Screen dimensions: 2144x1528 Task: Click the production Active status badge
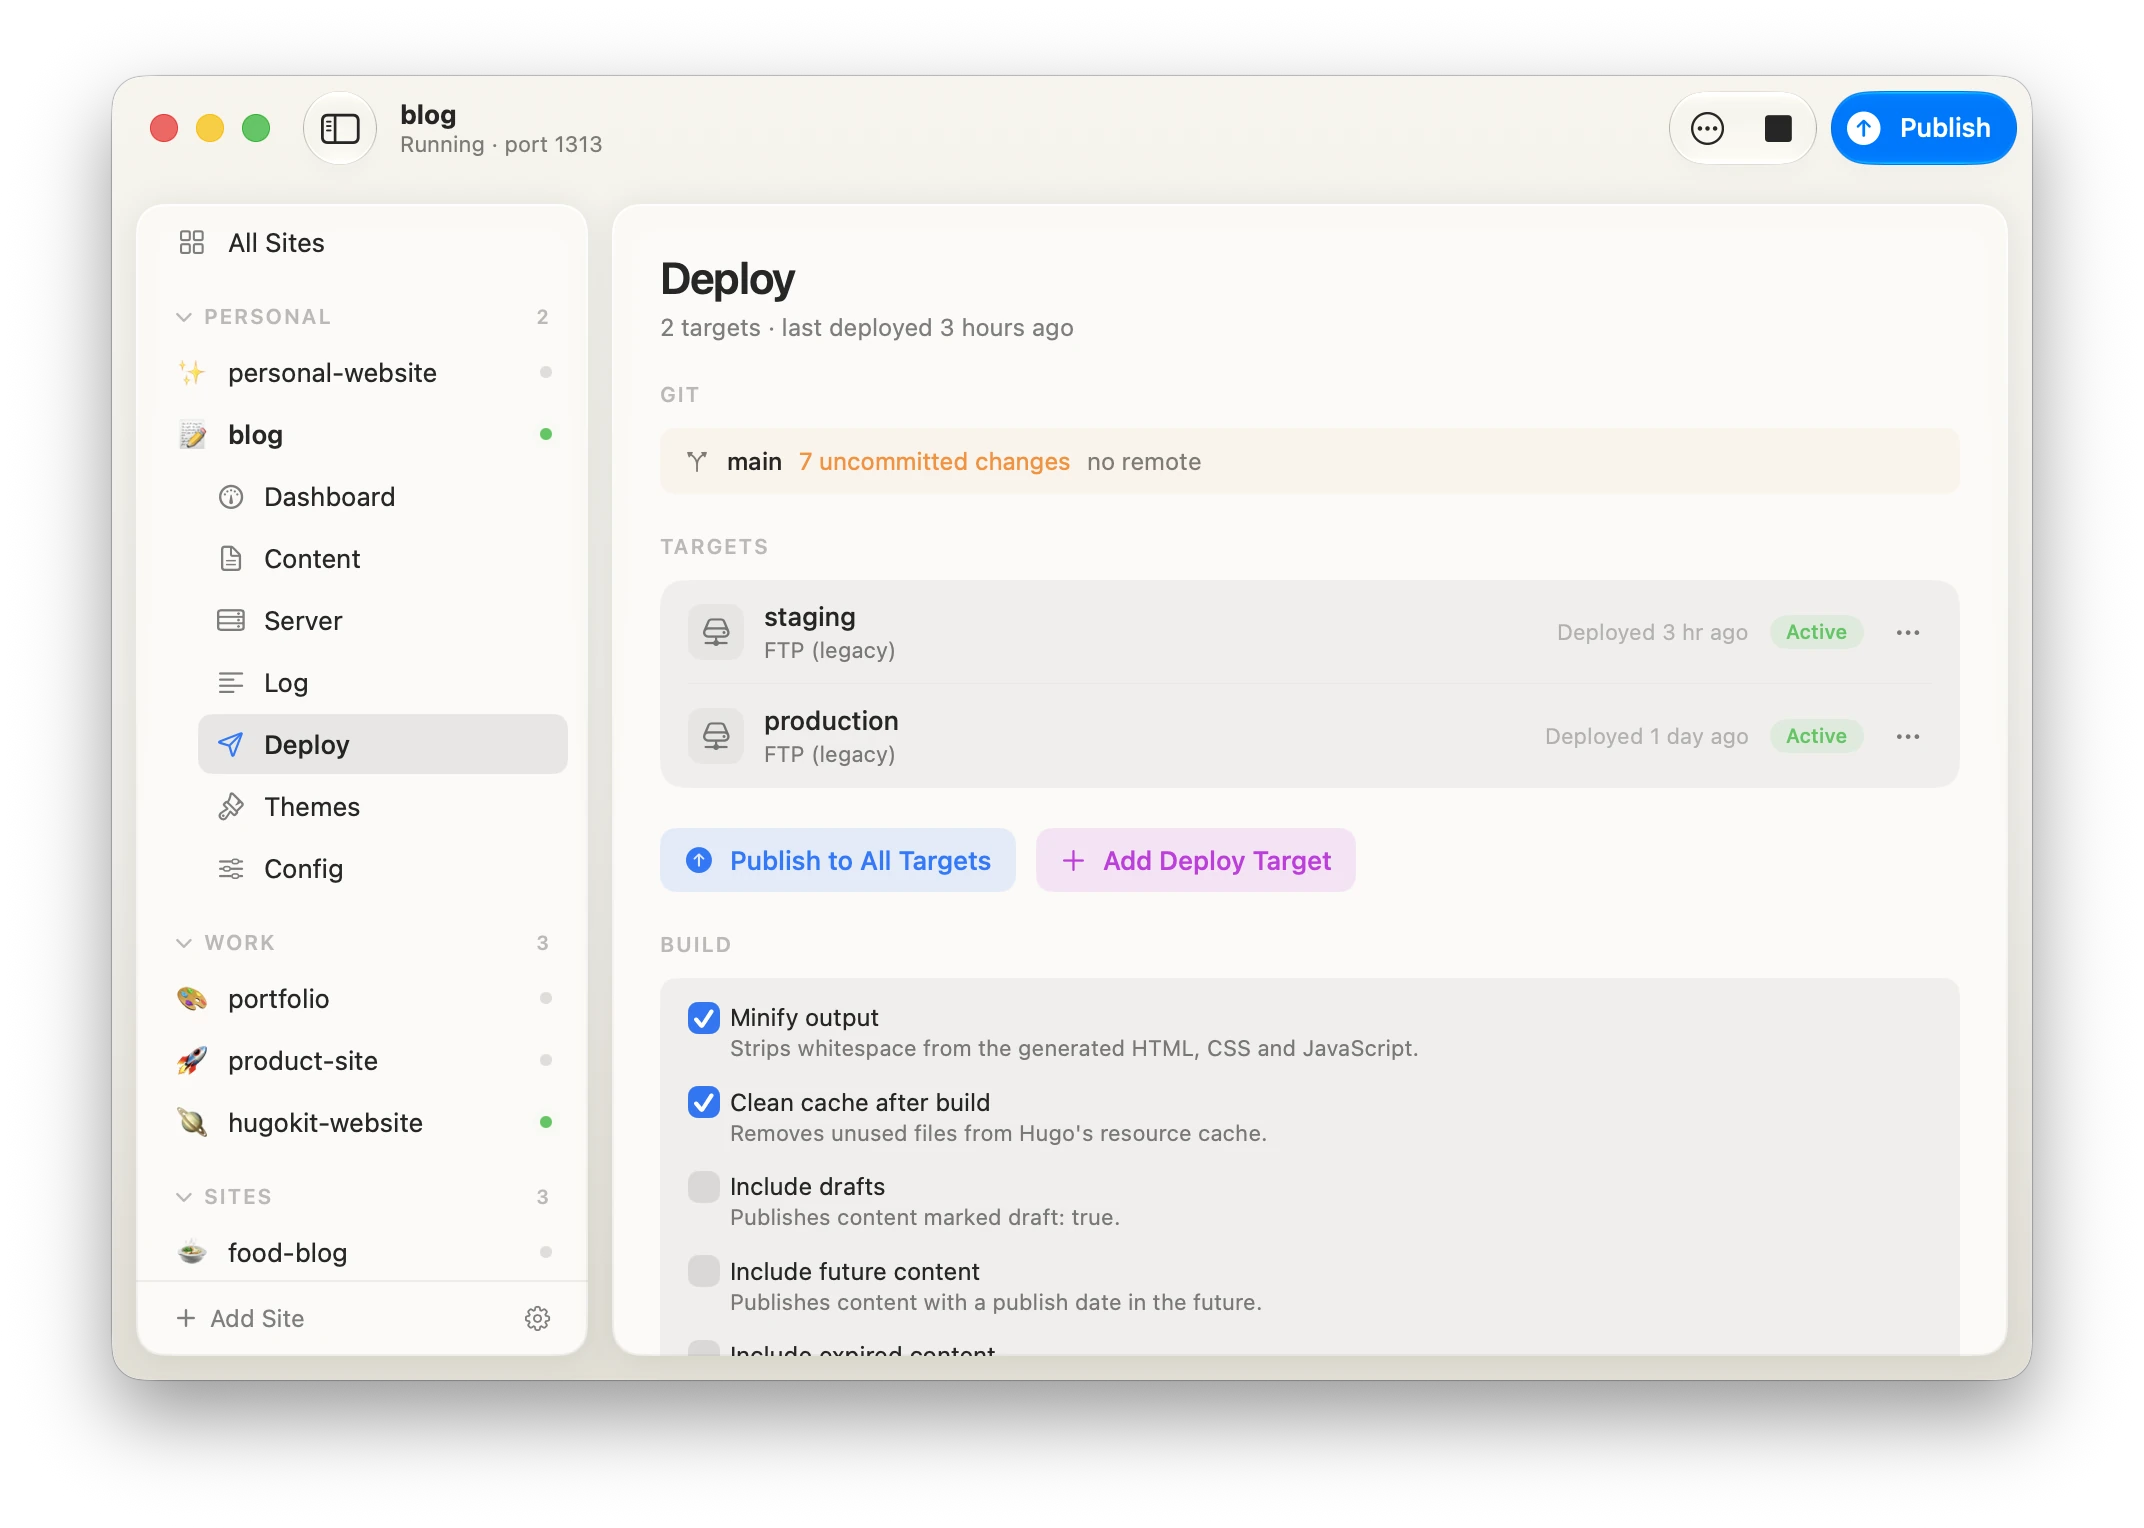click(1817, 736)
